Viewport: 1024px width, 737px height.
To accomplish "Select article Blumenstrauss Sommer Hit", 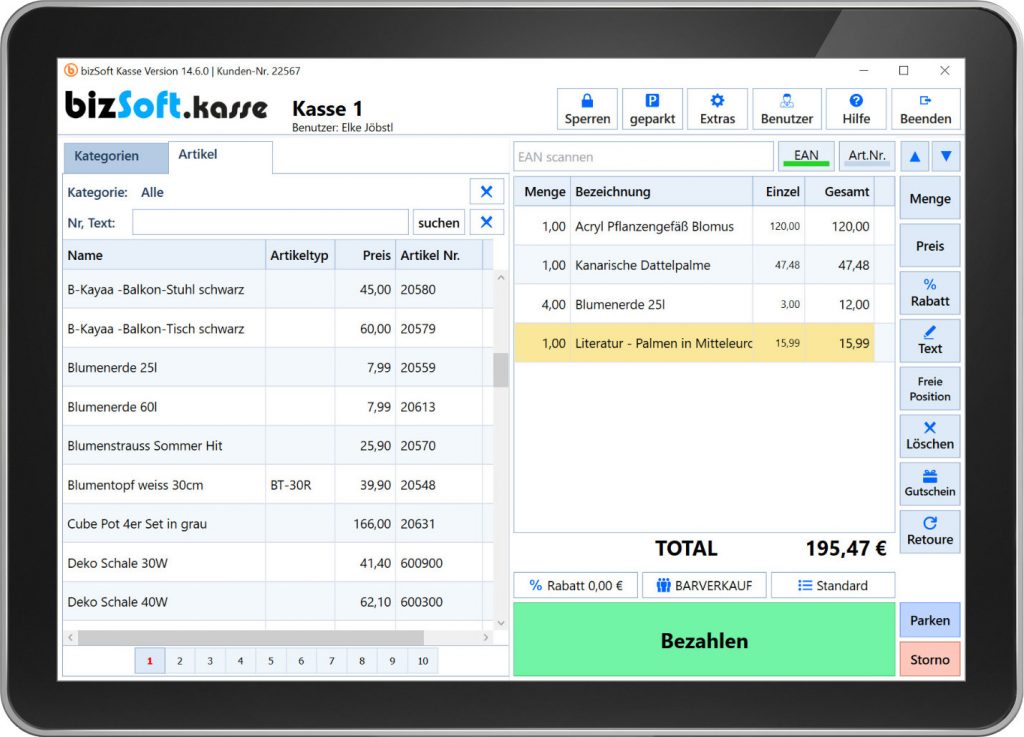I will click(278, 446).
